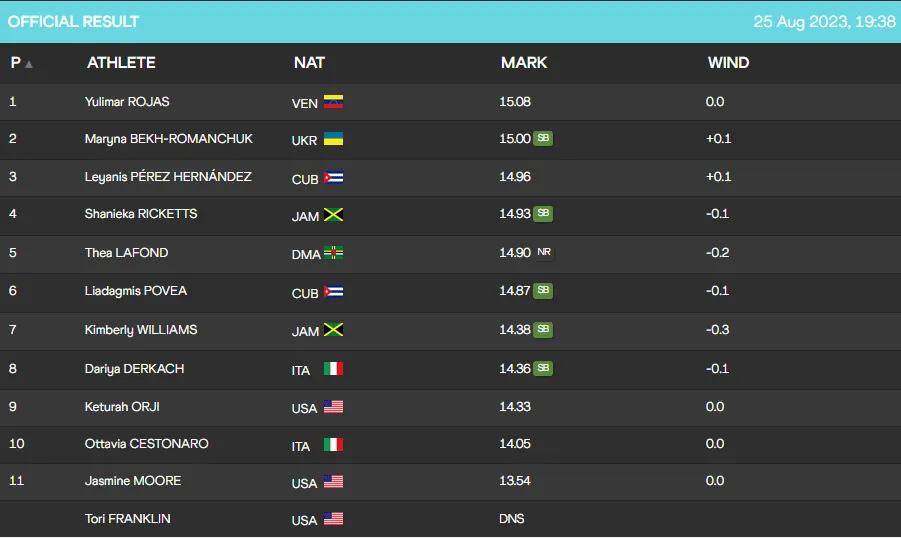The height and width of the screenshot is (538, 901).
Task: Click Cuba flag in Leyanis Pérez Hernández row
Action: (x=333, y=178)
